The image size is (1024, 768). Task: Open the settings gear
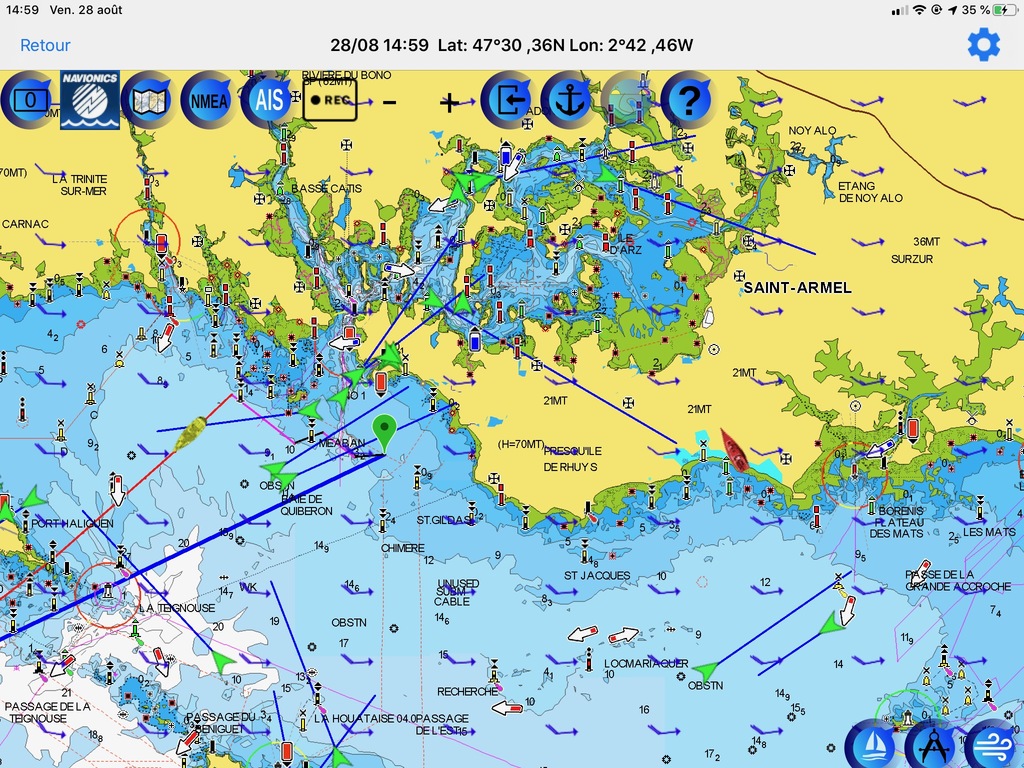[984, 45]
